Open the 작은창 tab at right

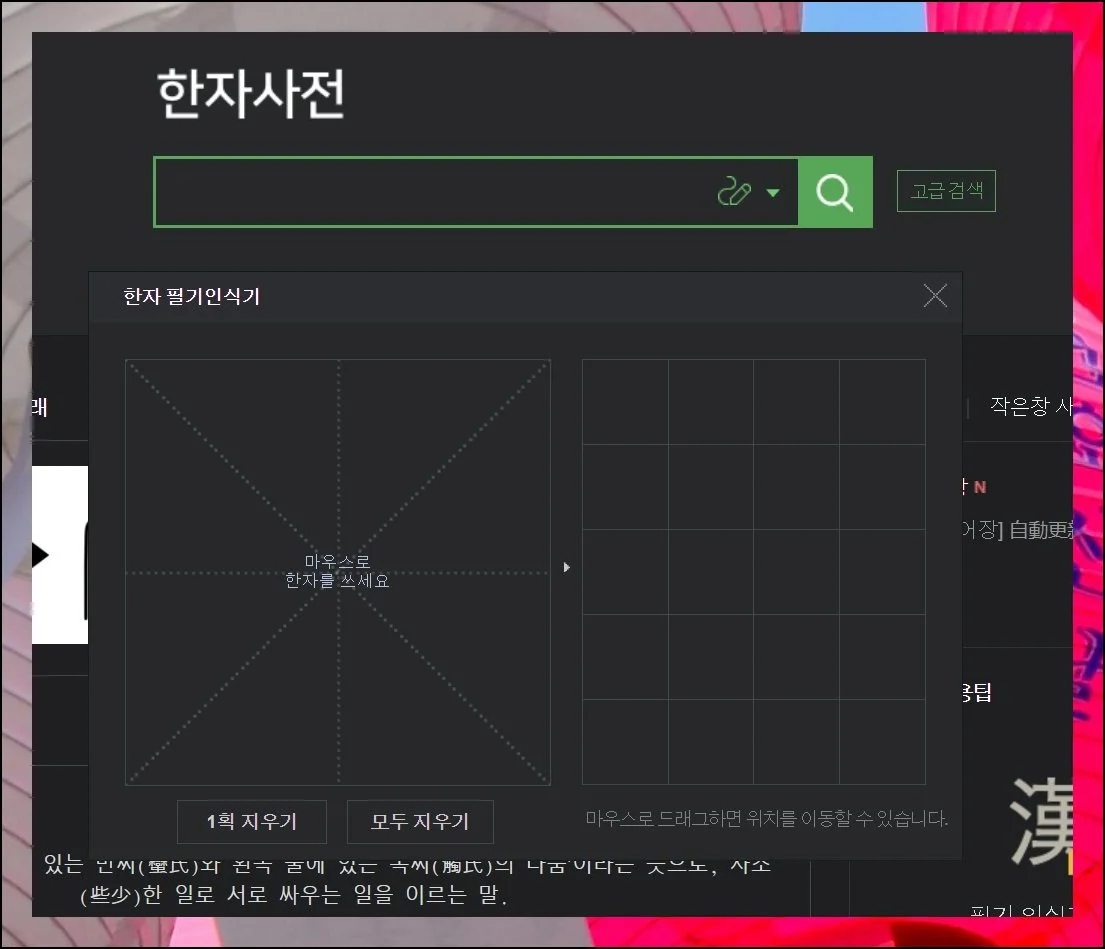pos(1030,406)
